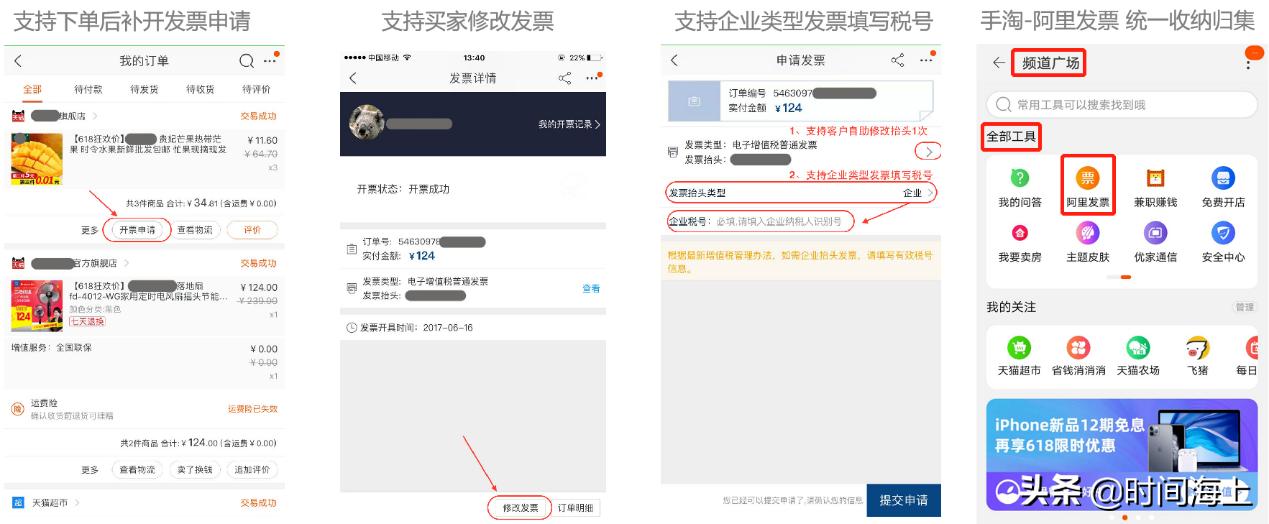Image resolution: width=1269 pixels, height=524 pixels.
Task: Tap share icon on 申请发票 screen
Action: (x=898, y=60)
